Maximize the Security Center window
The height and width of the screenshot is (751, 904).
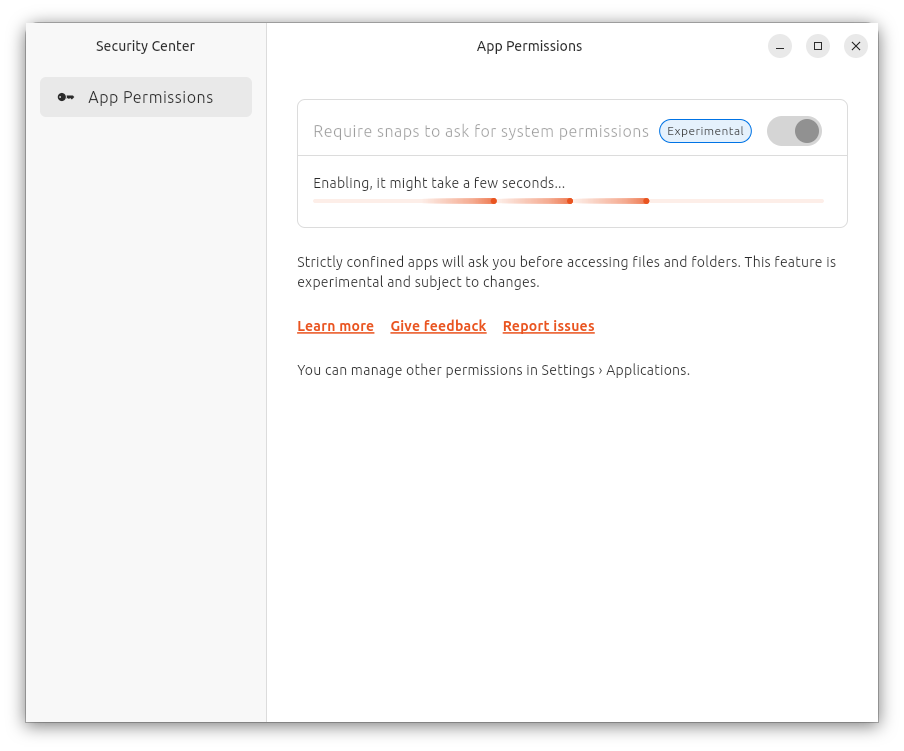coord(818,46)
